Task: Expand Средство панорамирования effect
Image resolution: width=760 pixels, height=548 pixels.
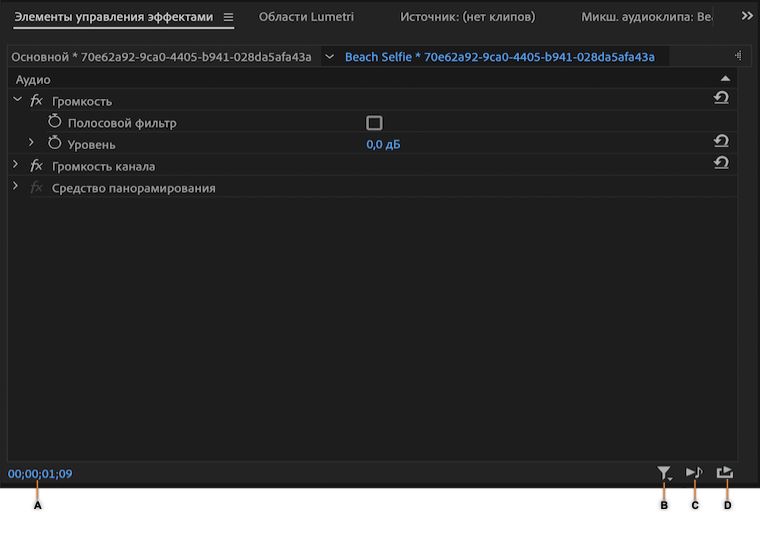Action: 16,186
